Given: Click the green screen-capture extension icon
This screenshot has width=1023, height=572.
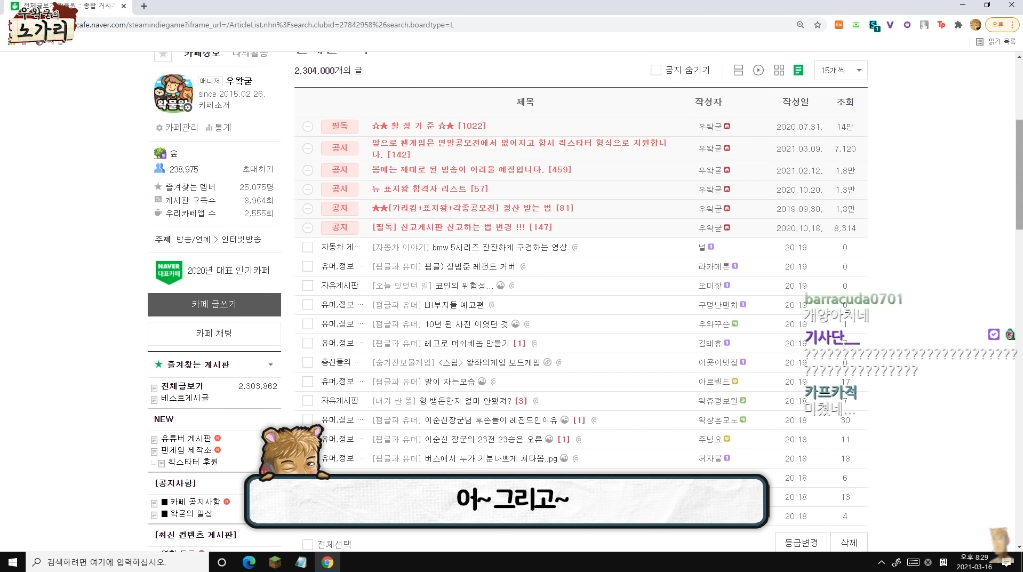Looking at the screenshot, I should pos(856,25).
